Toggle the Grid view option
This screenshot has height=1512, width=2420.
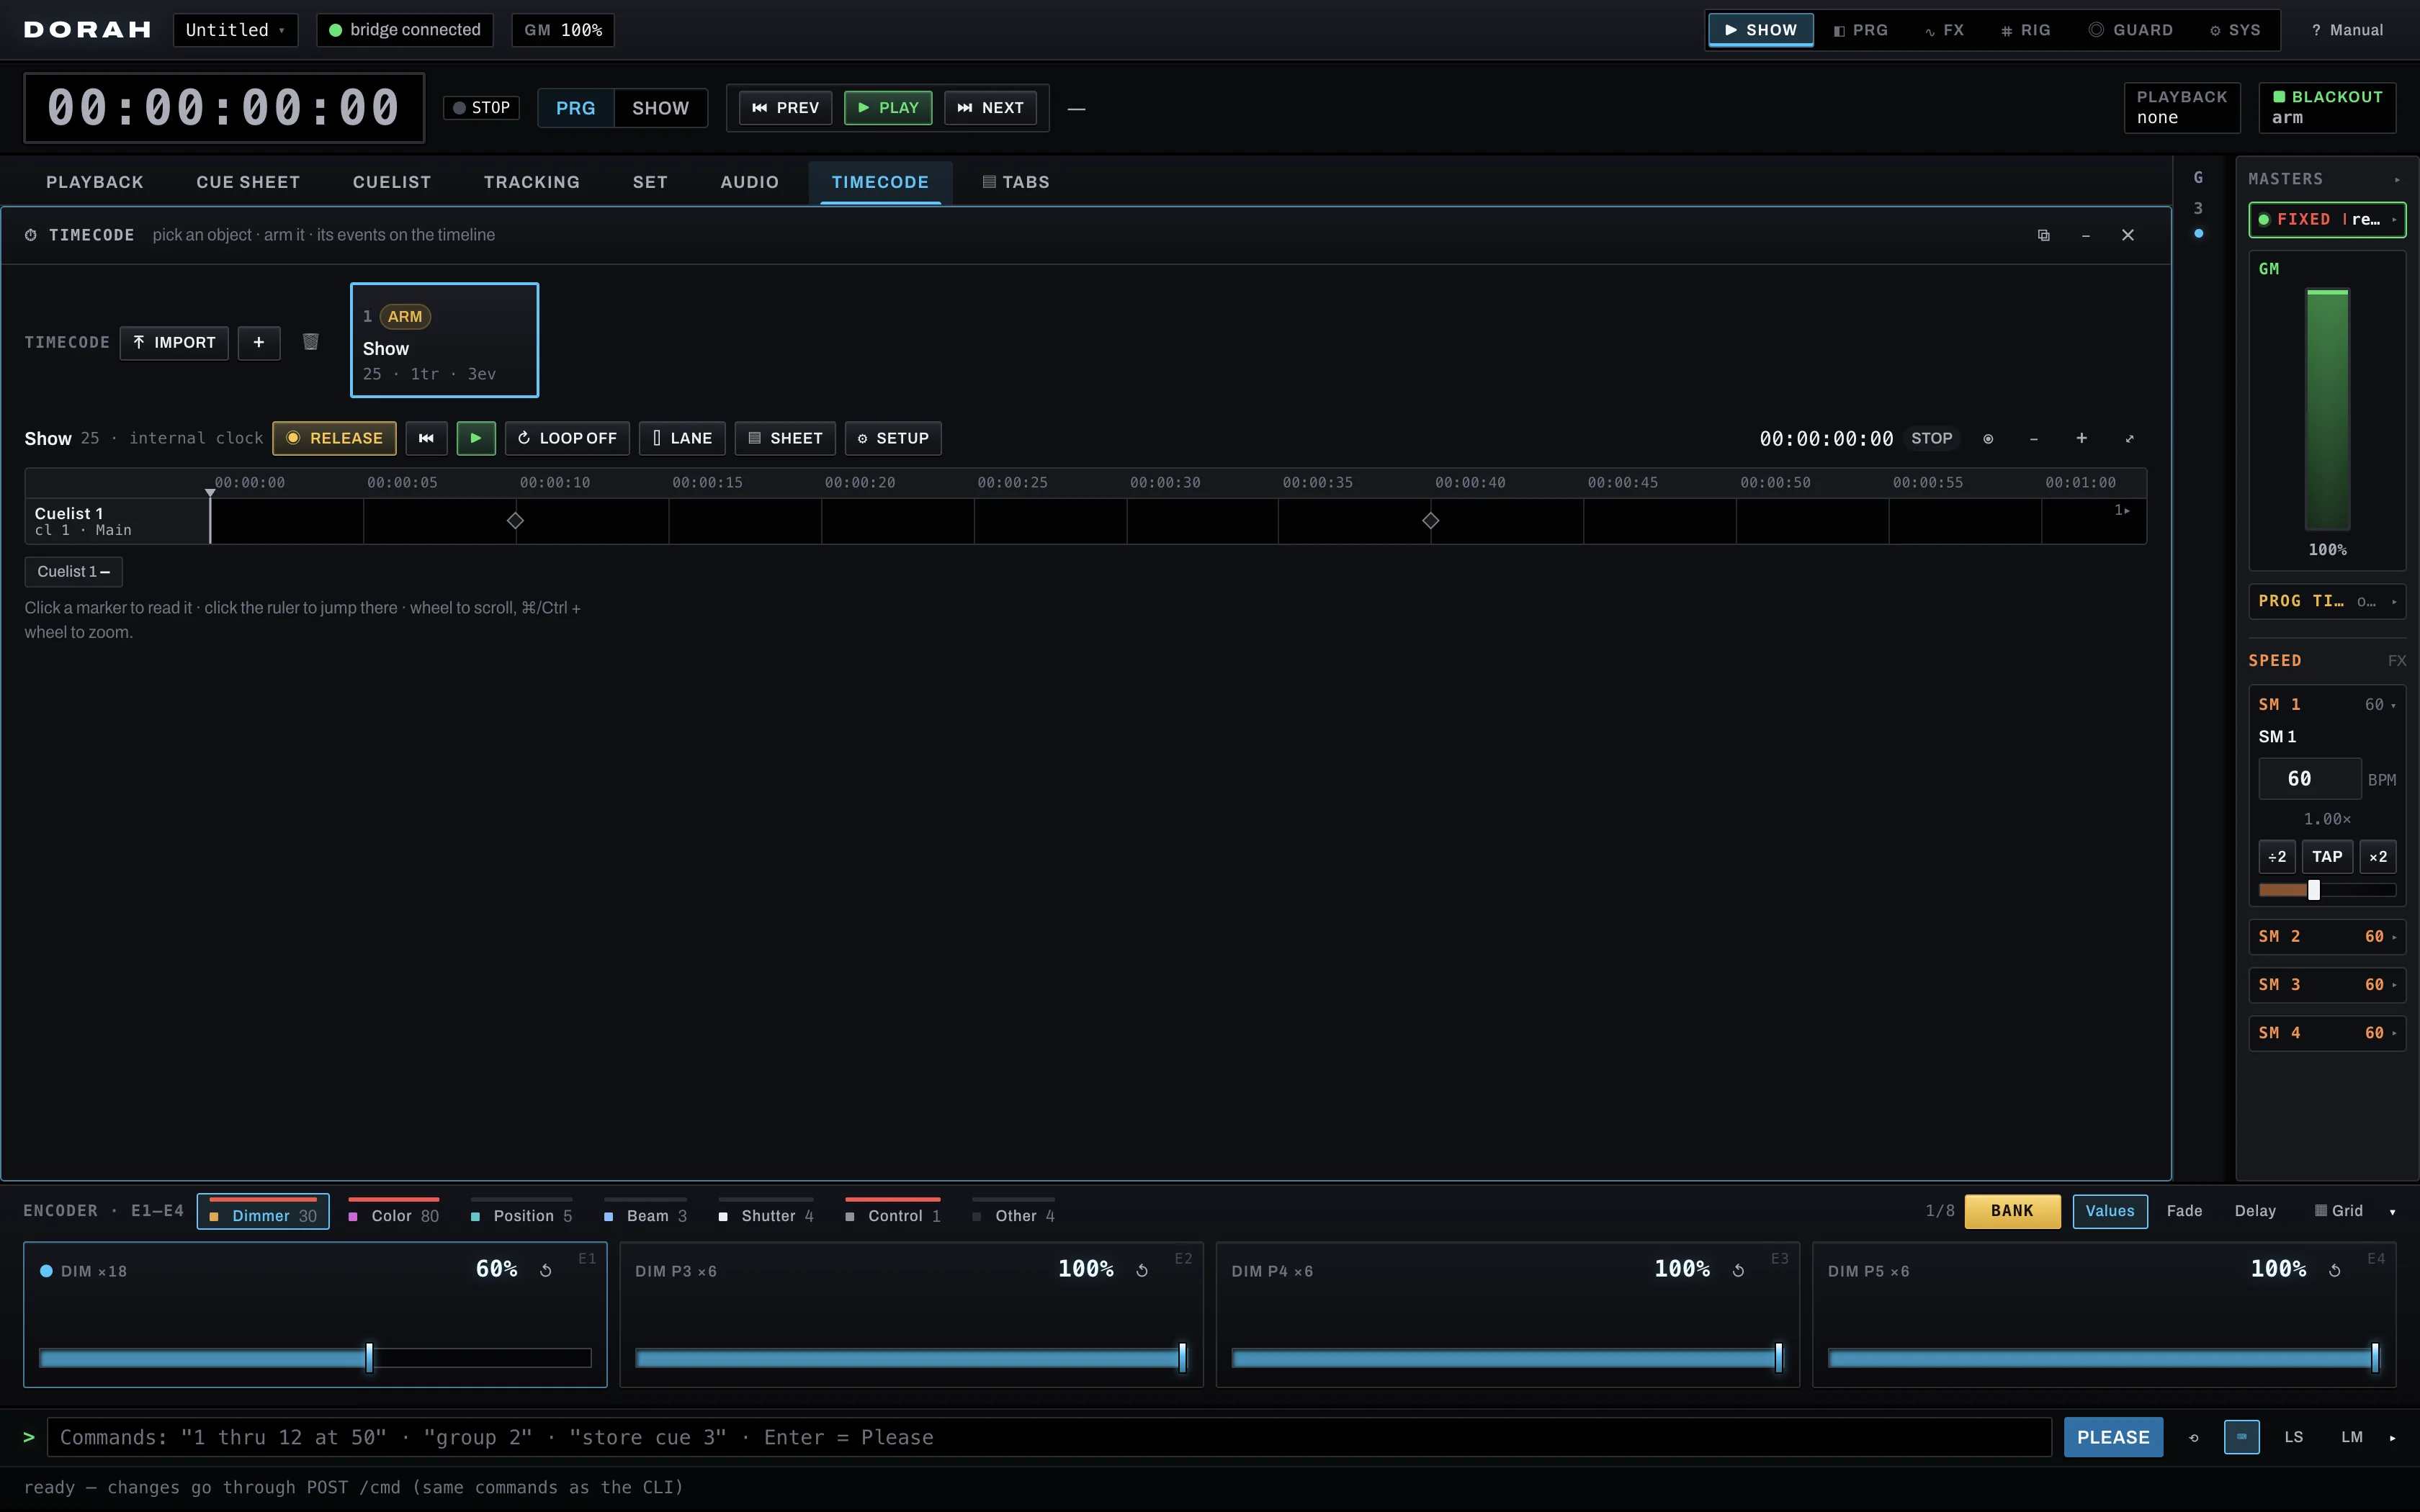(x=2338, y=1211)
